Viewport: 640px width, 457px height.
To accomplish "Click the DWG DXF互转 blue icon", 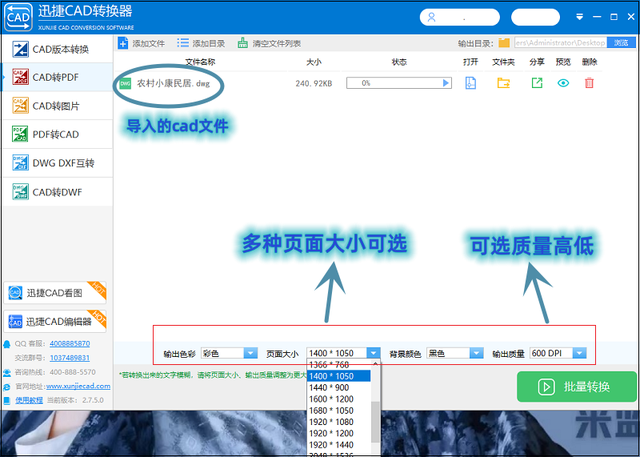I will pyautogui.click(x=20, y=162).
